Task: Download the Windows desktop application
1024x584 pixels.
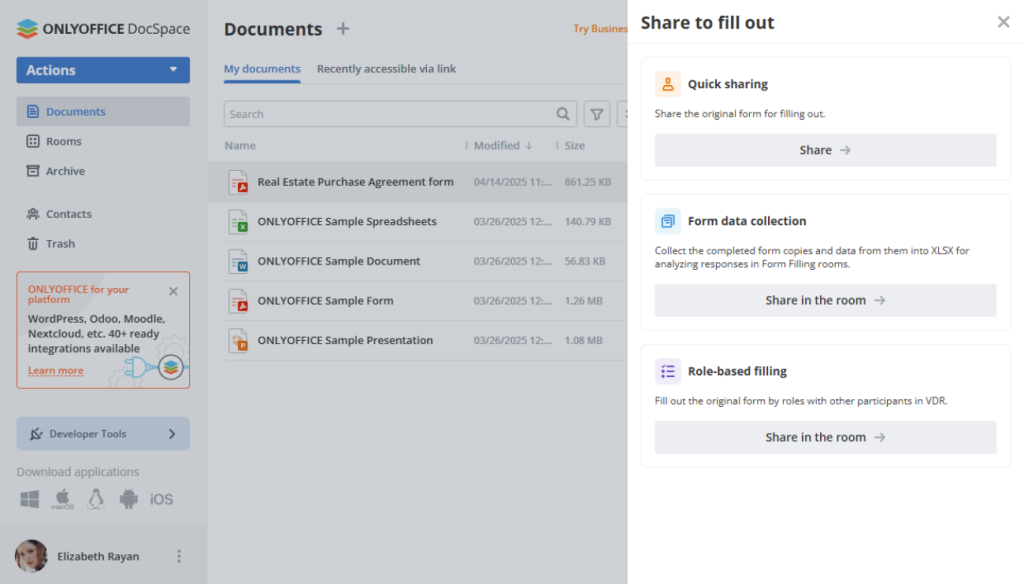Action: click(29, 499)
